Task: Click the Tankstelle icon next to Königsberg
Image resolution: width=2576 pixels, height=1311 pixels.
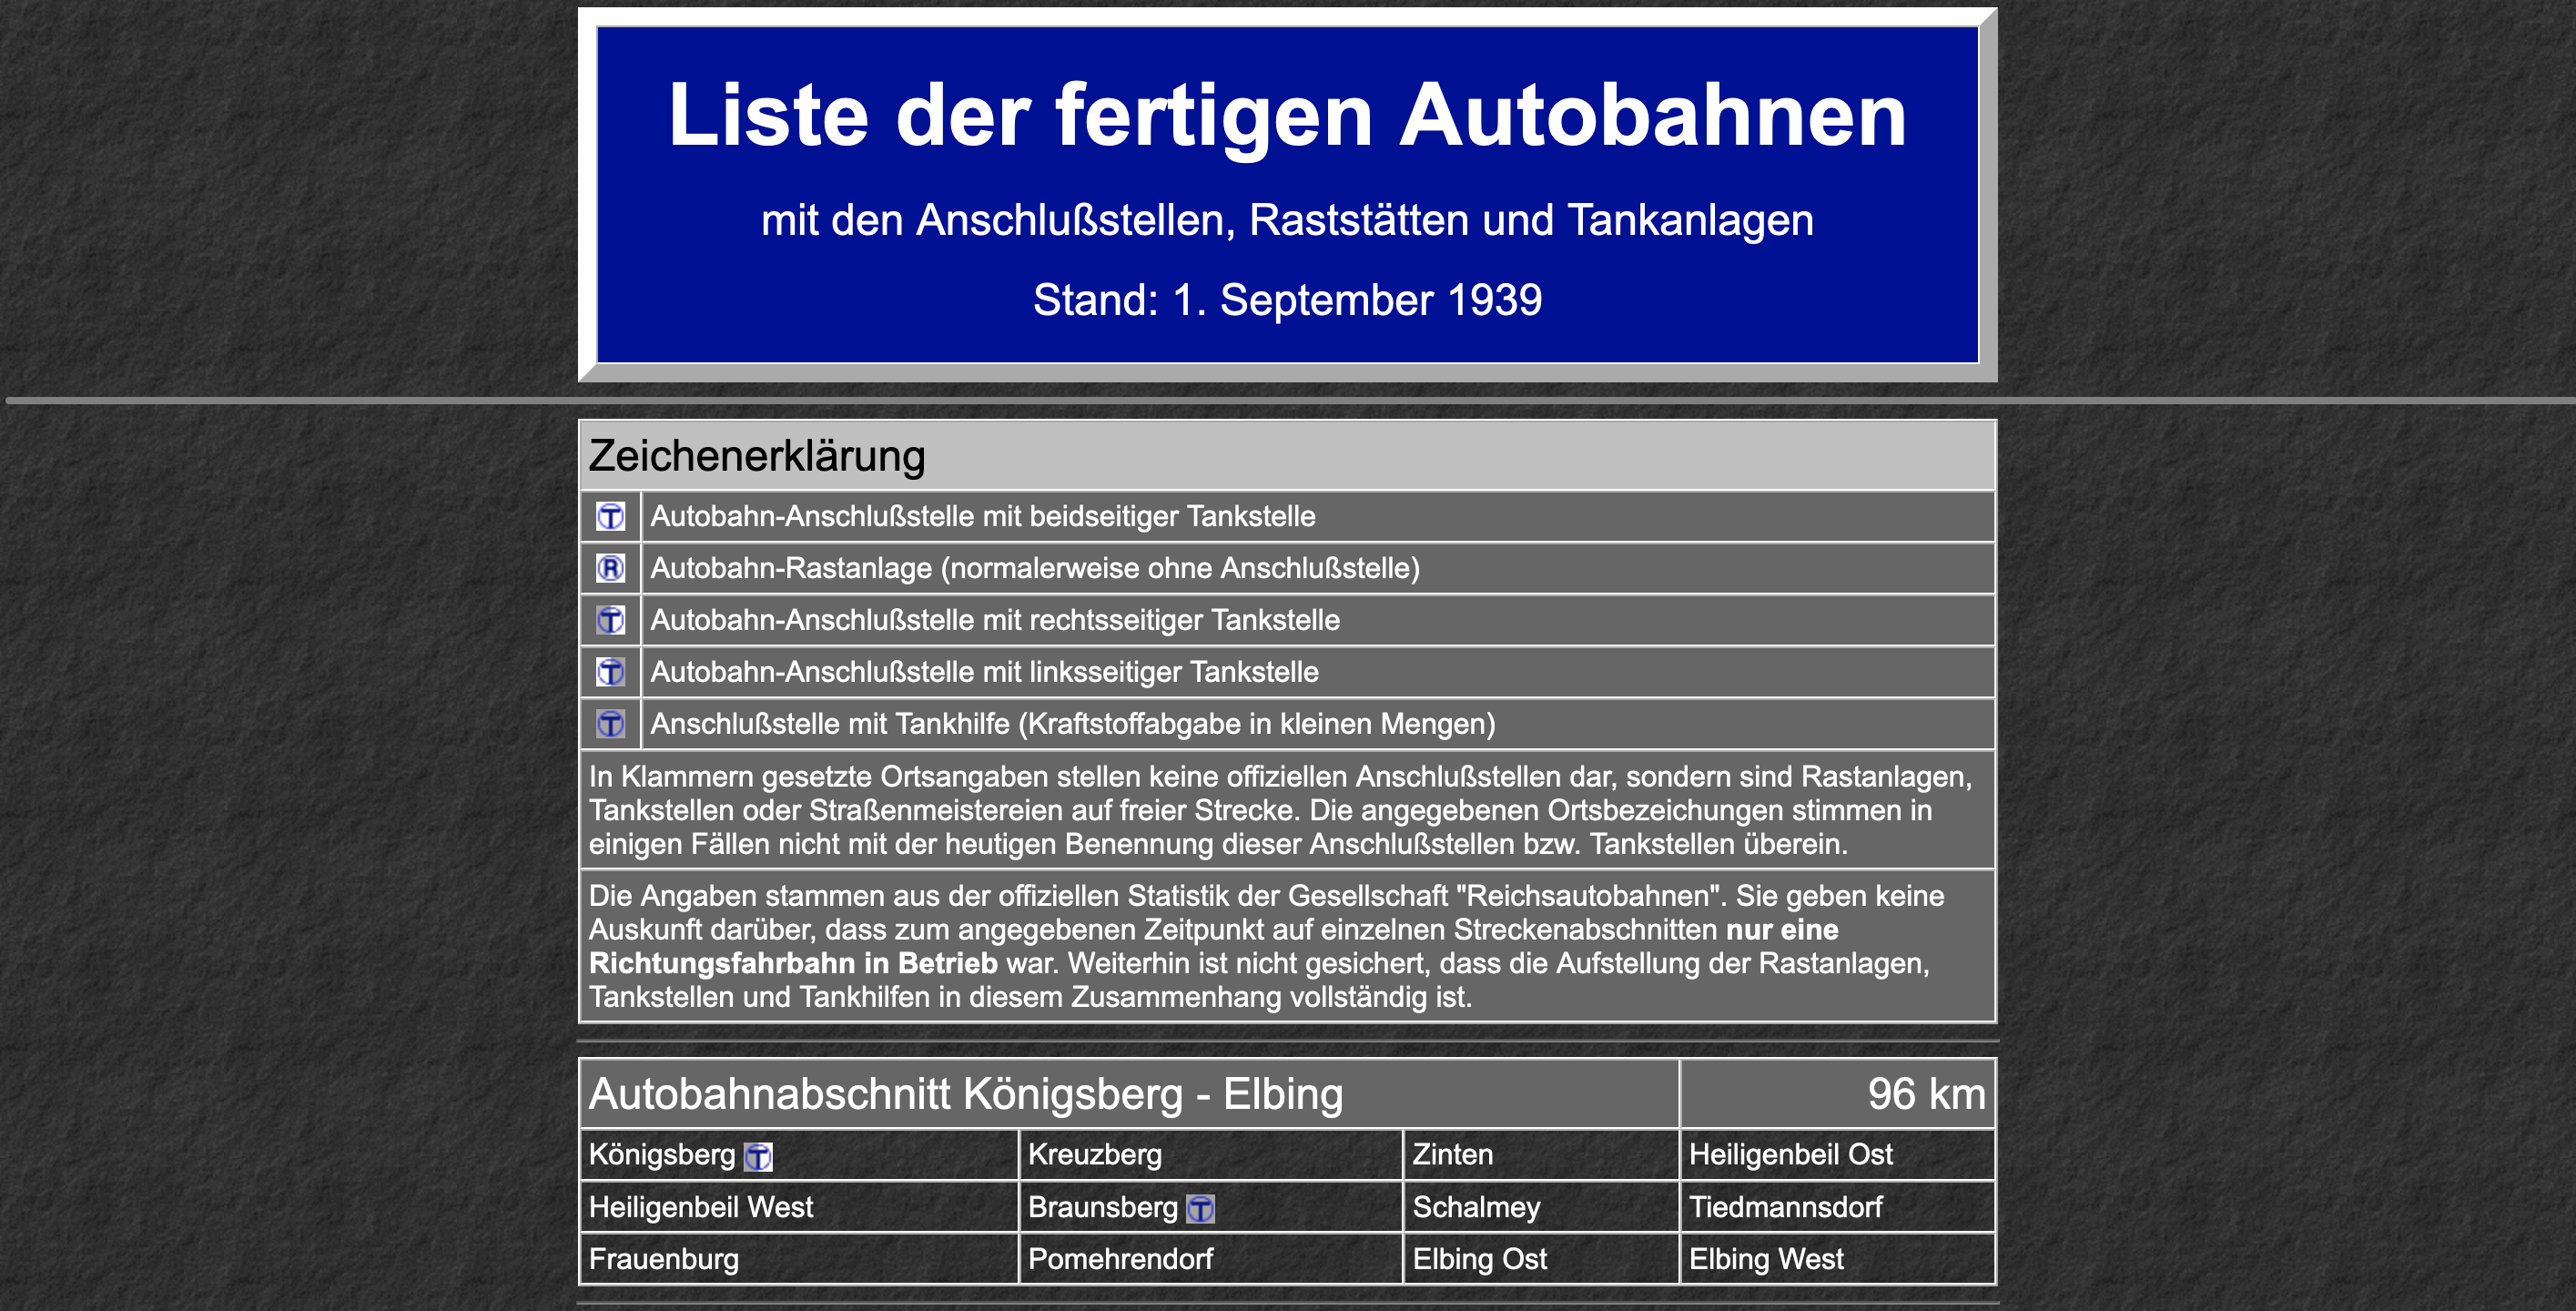Action: pos(759,1157)
